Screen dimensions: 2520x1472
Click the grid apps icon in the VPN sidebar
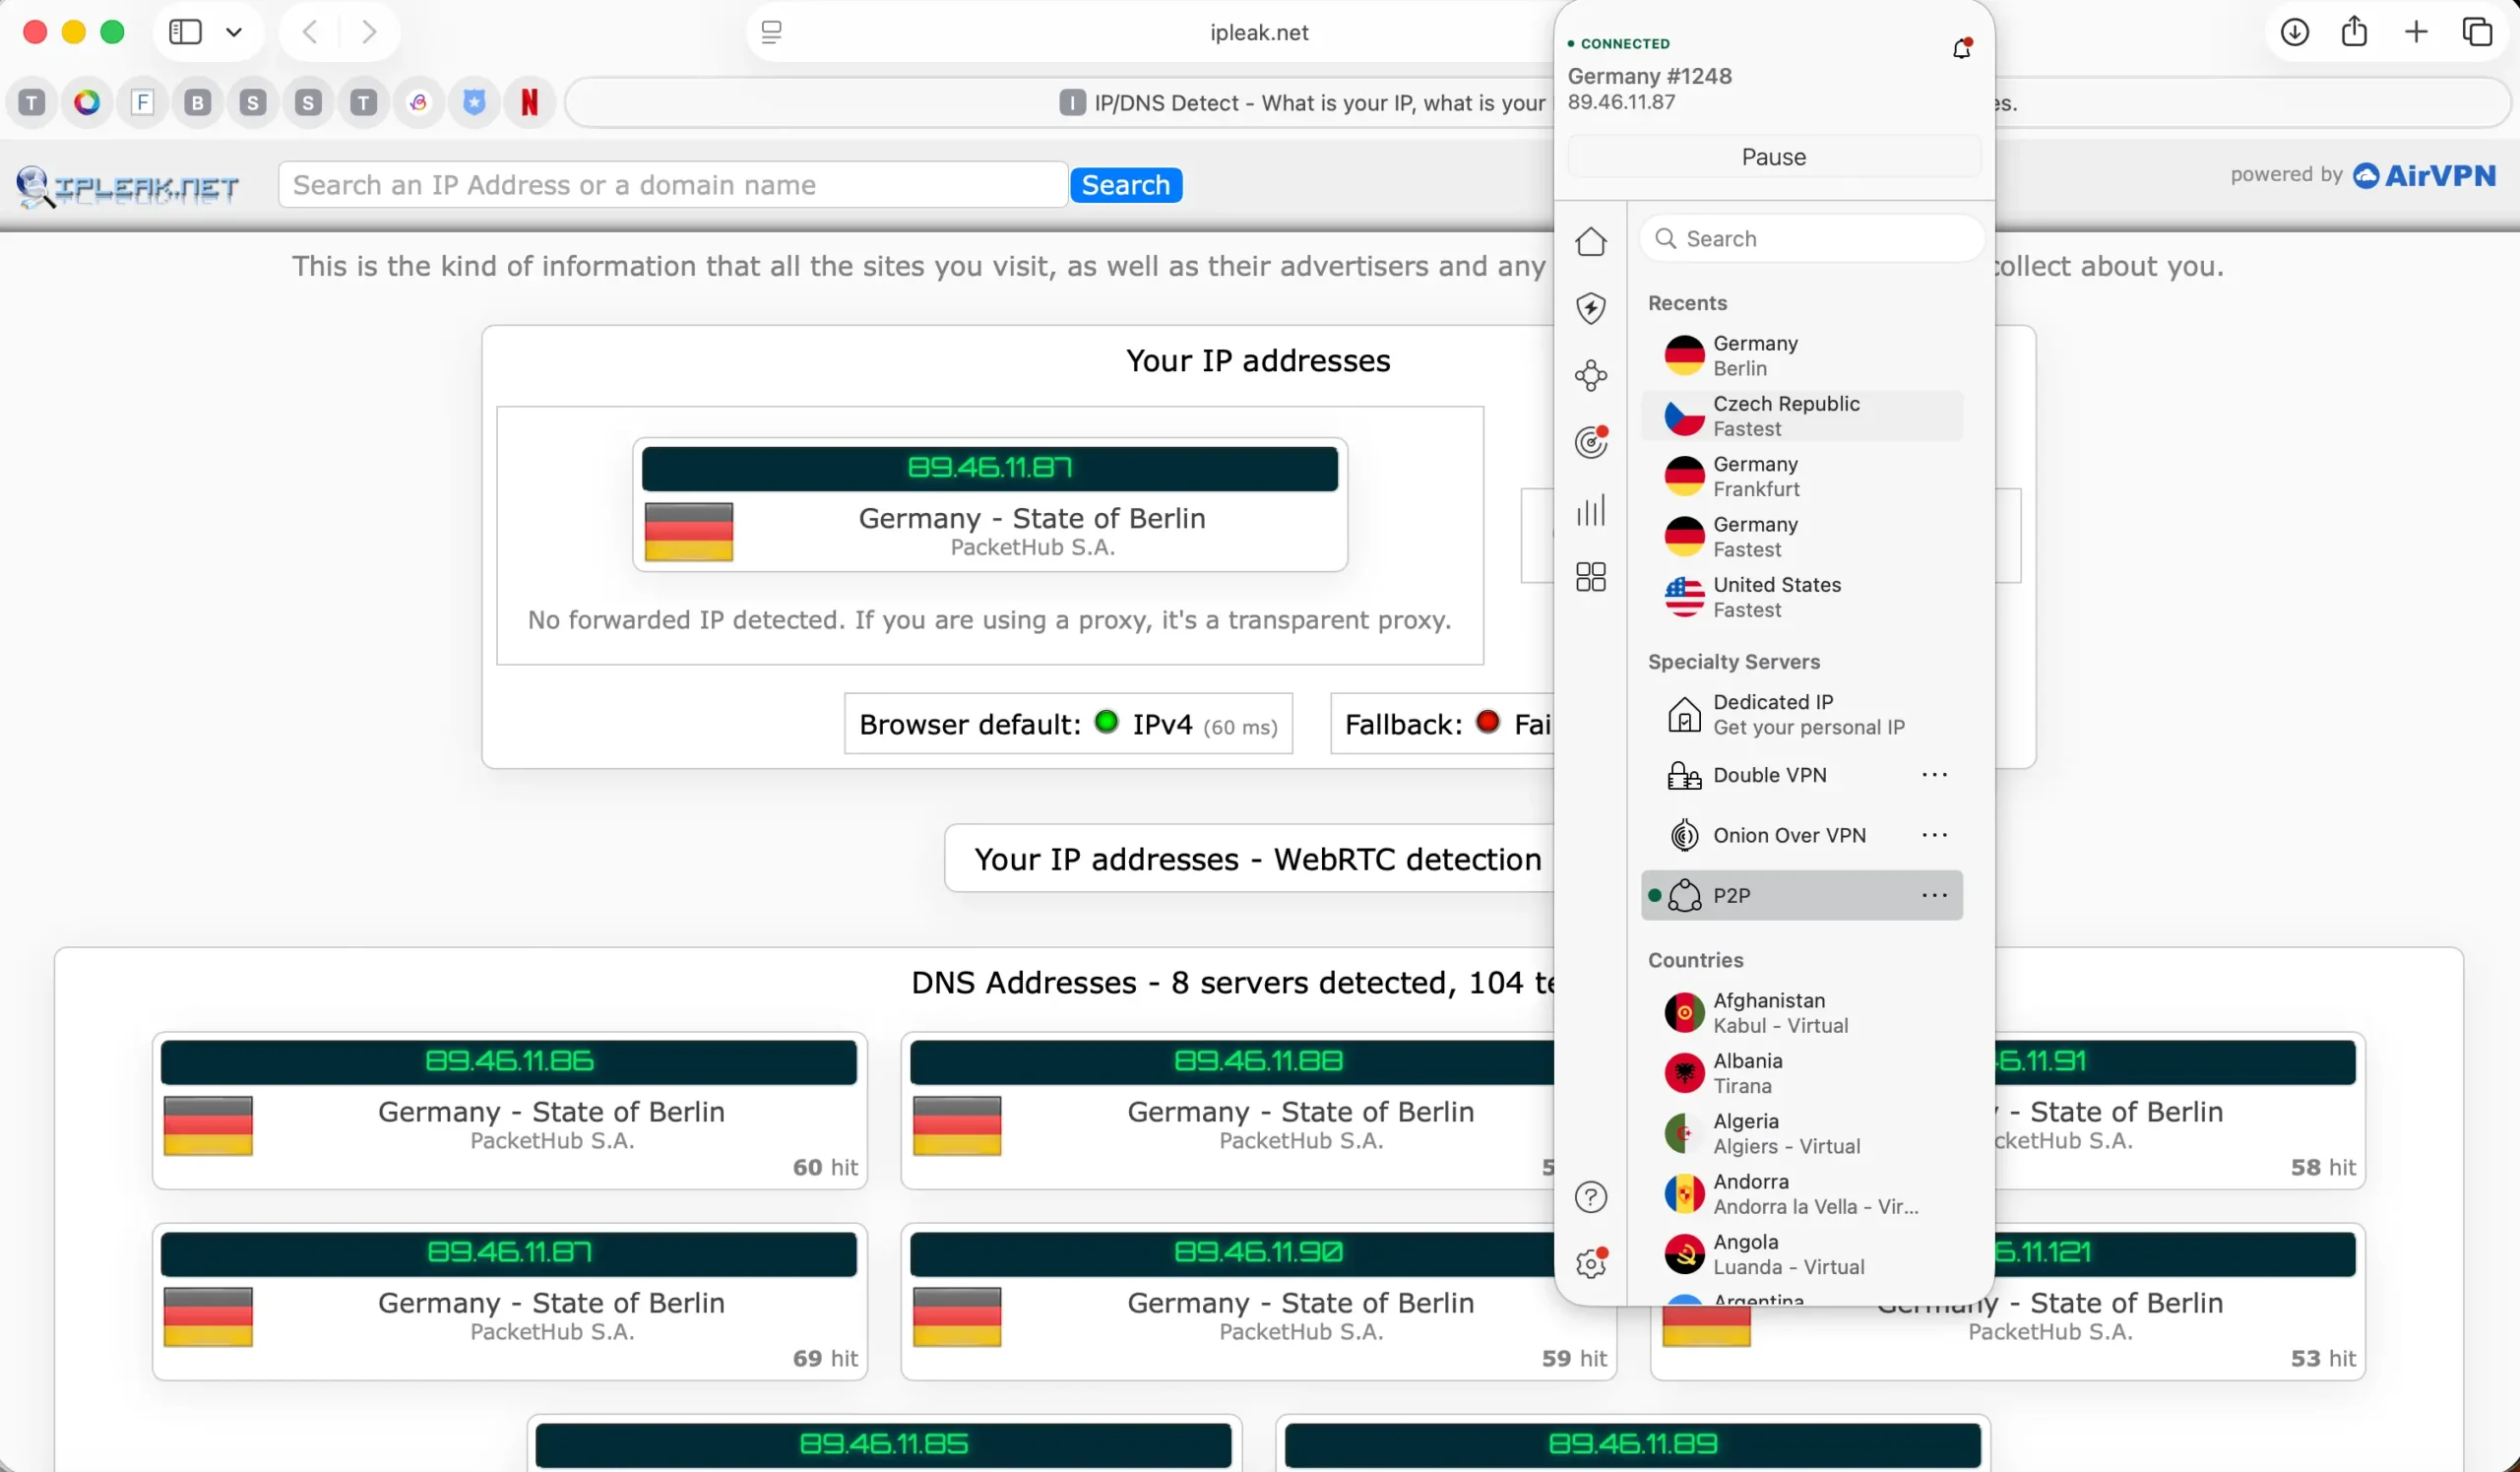click(x=1591, y=576)
